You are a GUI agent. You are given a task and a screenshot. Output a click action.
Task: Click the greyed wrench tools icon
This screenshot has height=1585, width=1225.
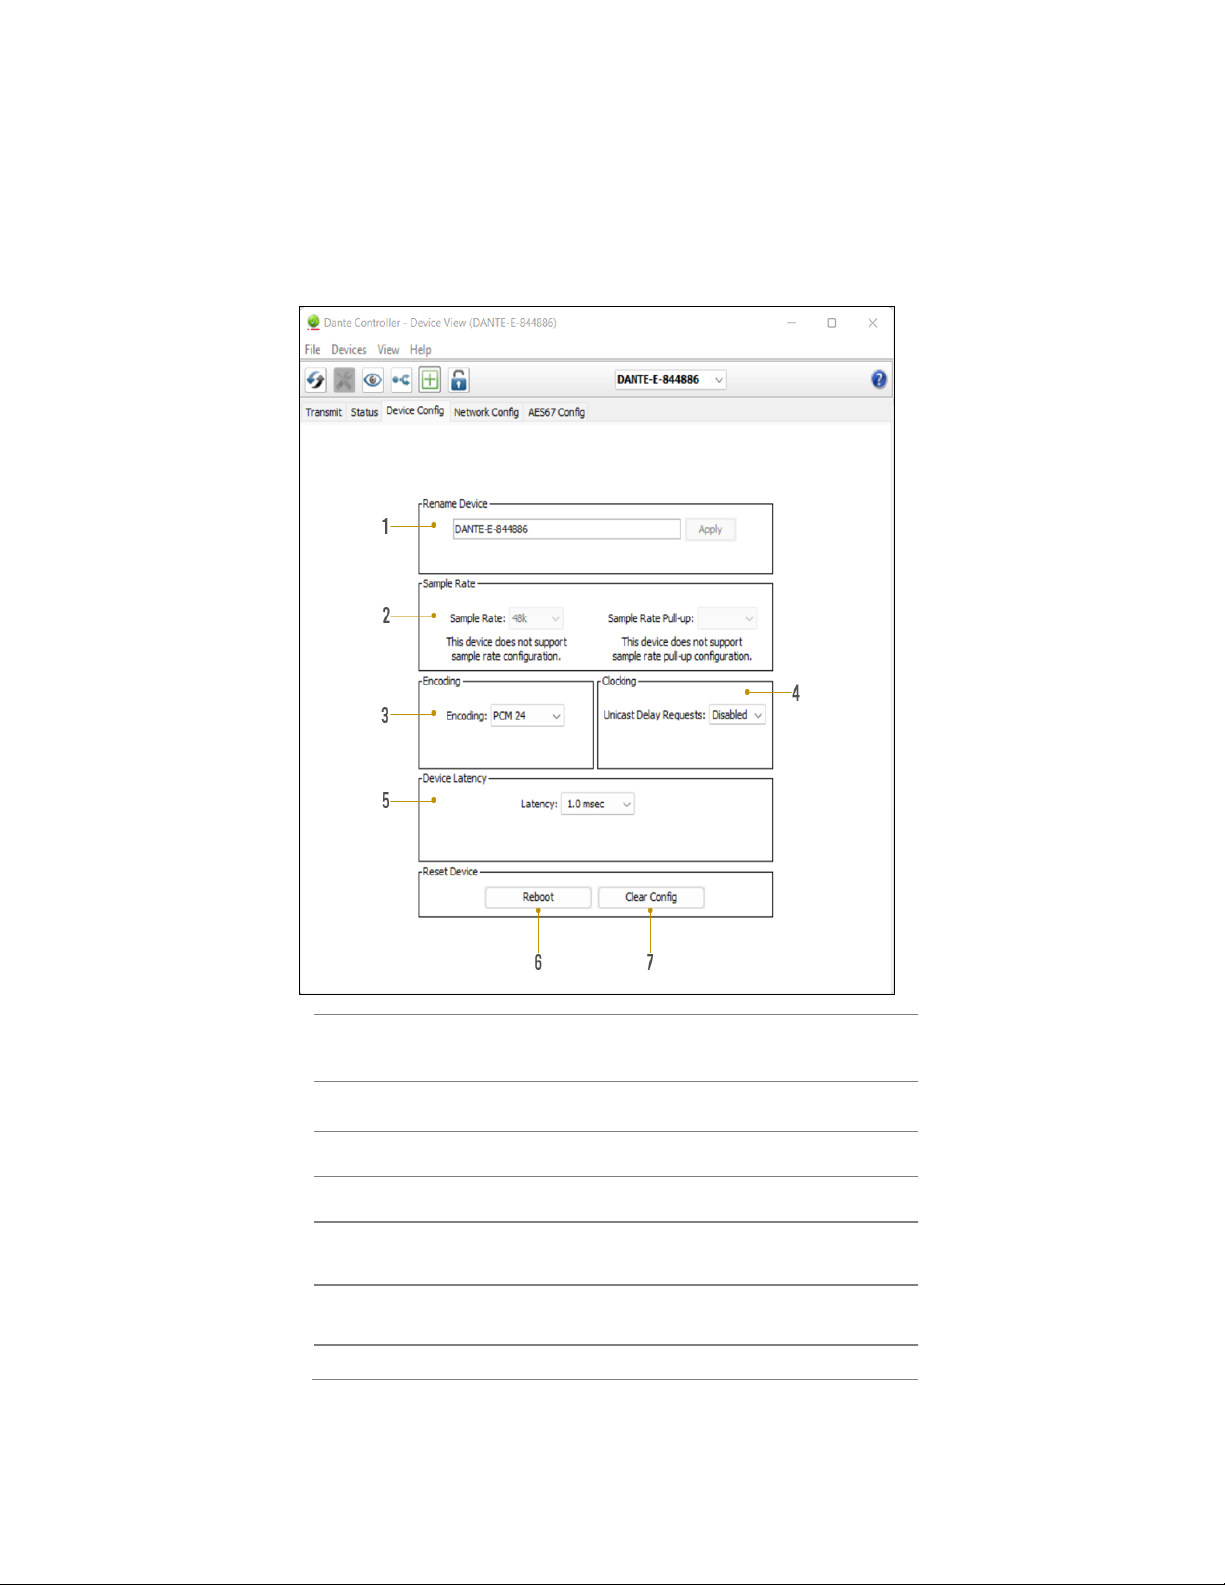coord(344,380)
